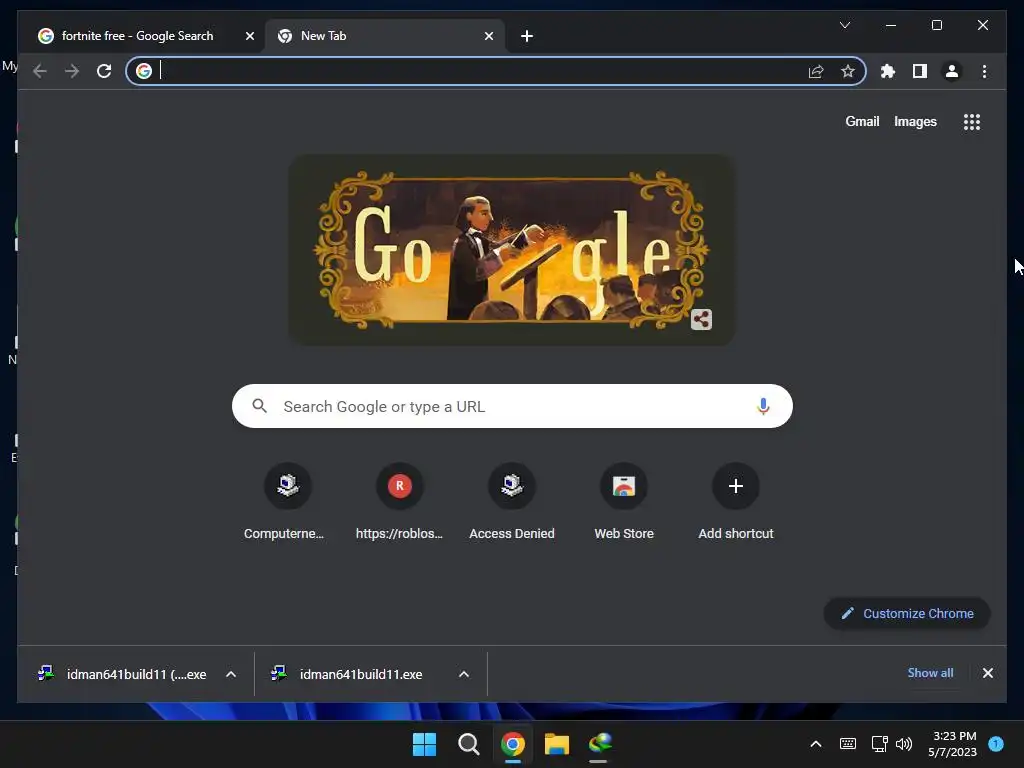Open the Google apps grid

pyautogui.click(x=972, y=121)
